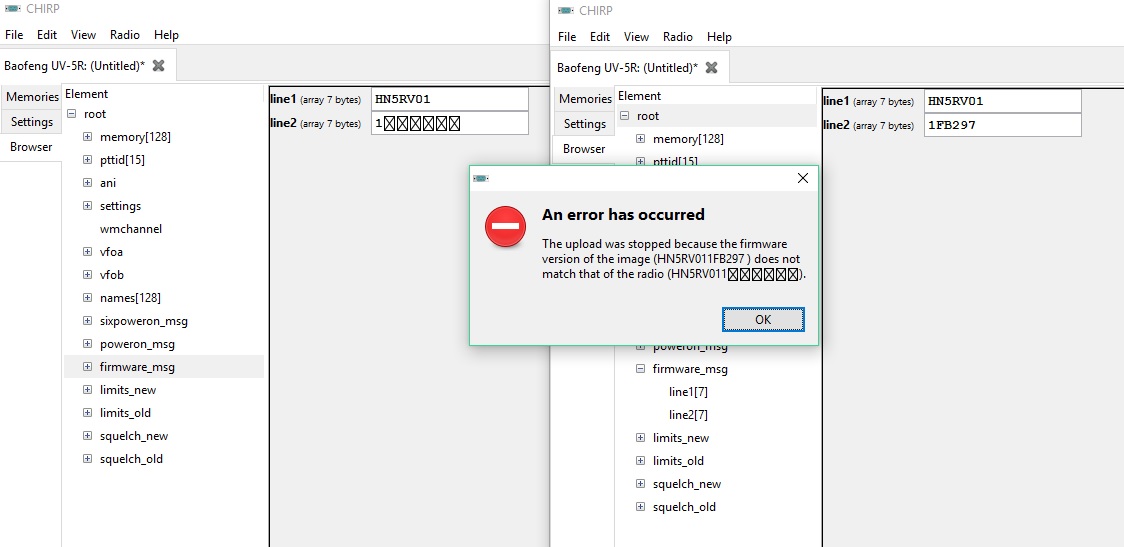Click Element column header in left window
Viewport: 1124px width, 547px height.
86,94
